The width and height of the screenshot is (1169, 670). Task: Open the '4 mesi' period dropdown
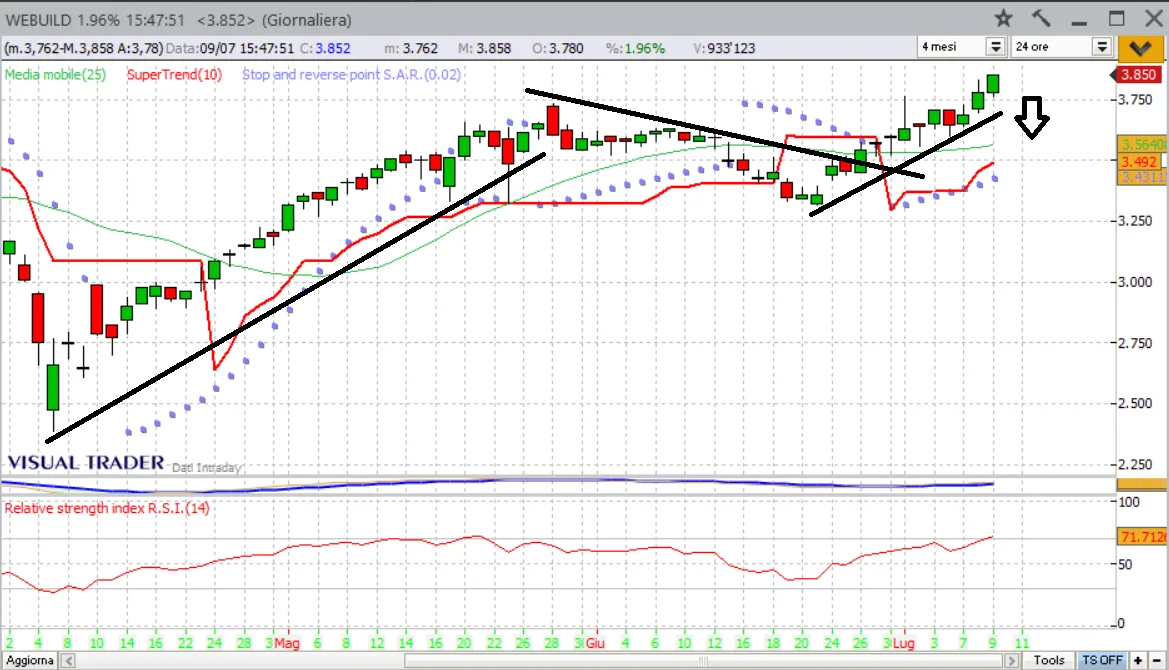coord(995,47)
